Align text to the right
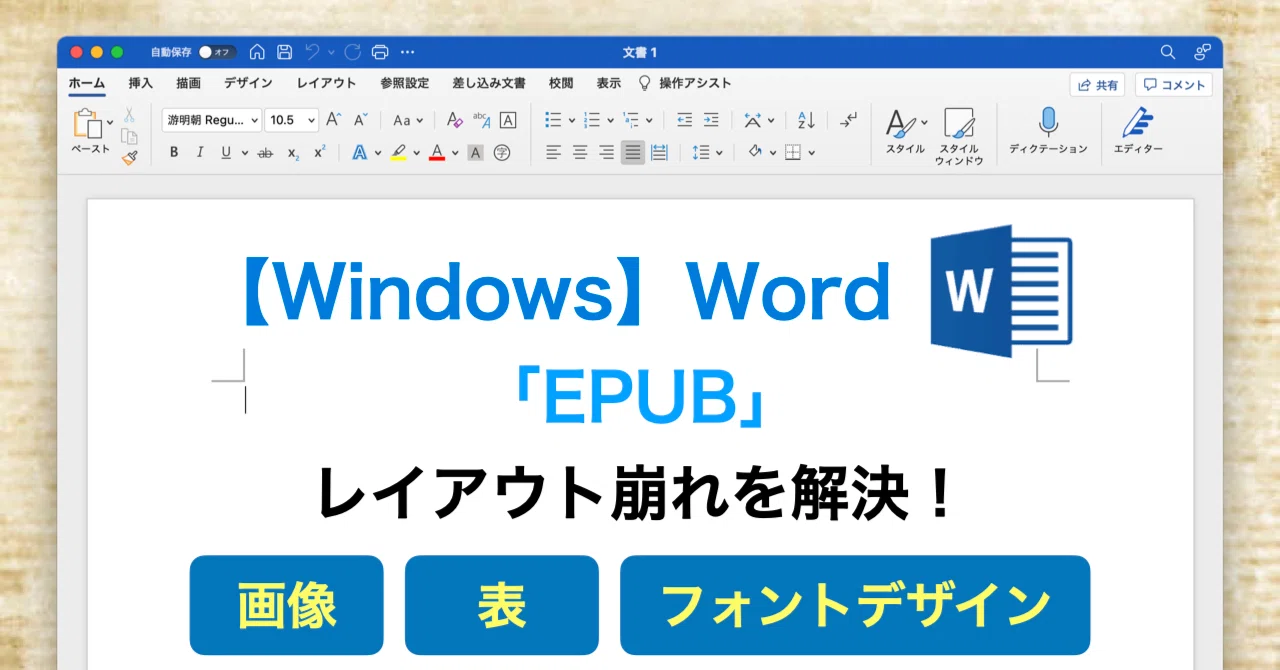The image size is (1280, 670). 606,152
